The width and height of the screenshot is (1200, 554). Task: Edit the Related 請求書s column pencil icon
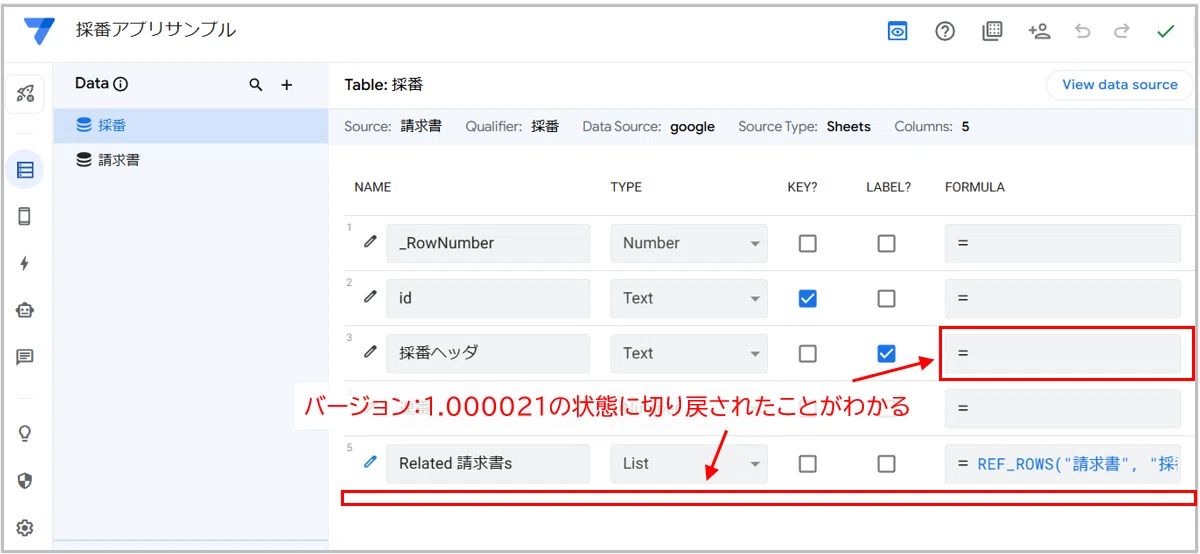(370, 462)
